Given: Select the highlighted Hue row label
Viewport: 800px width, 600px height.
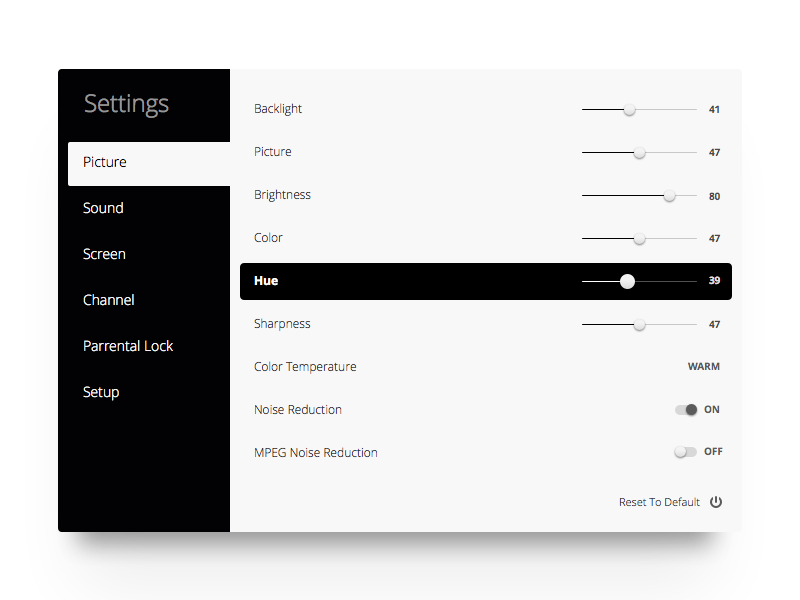Looking at the screenshot, I should (266, 281).
